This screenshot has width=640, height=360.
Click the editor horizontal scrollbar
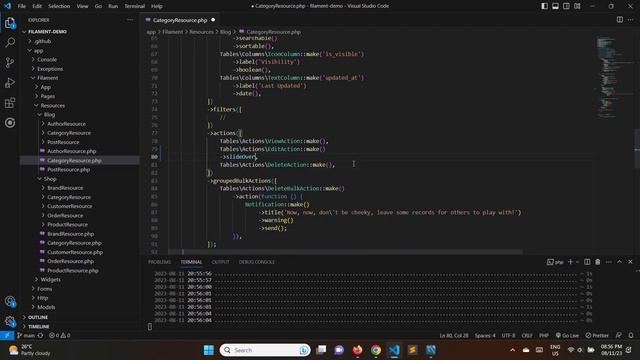click(x=345, y=252)
